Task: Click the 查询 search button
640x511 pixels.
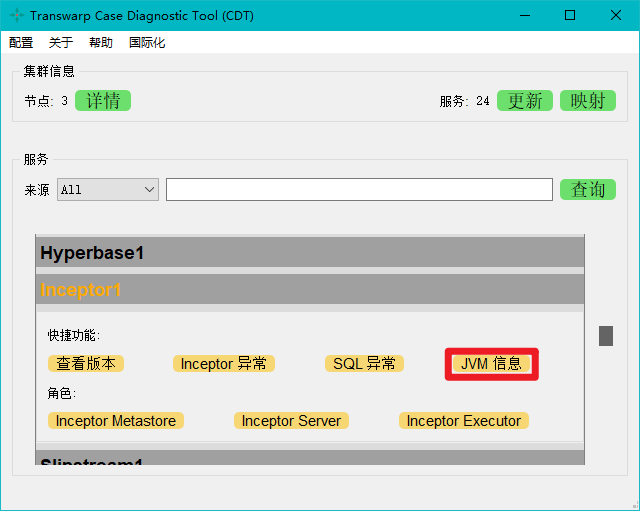Action: tap(588, 189)
